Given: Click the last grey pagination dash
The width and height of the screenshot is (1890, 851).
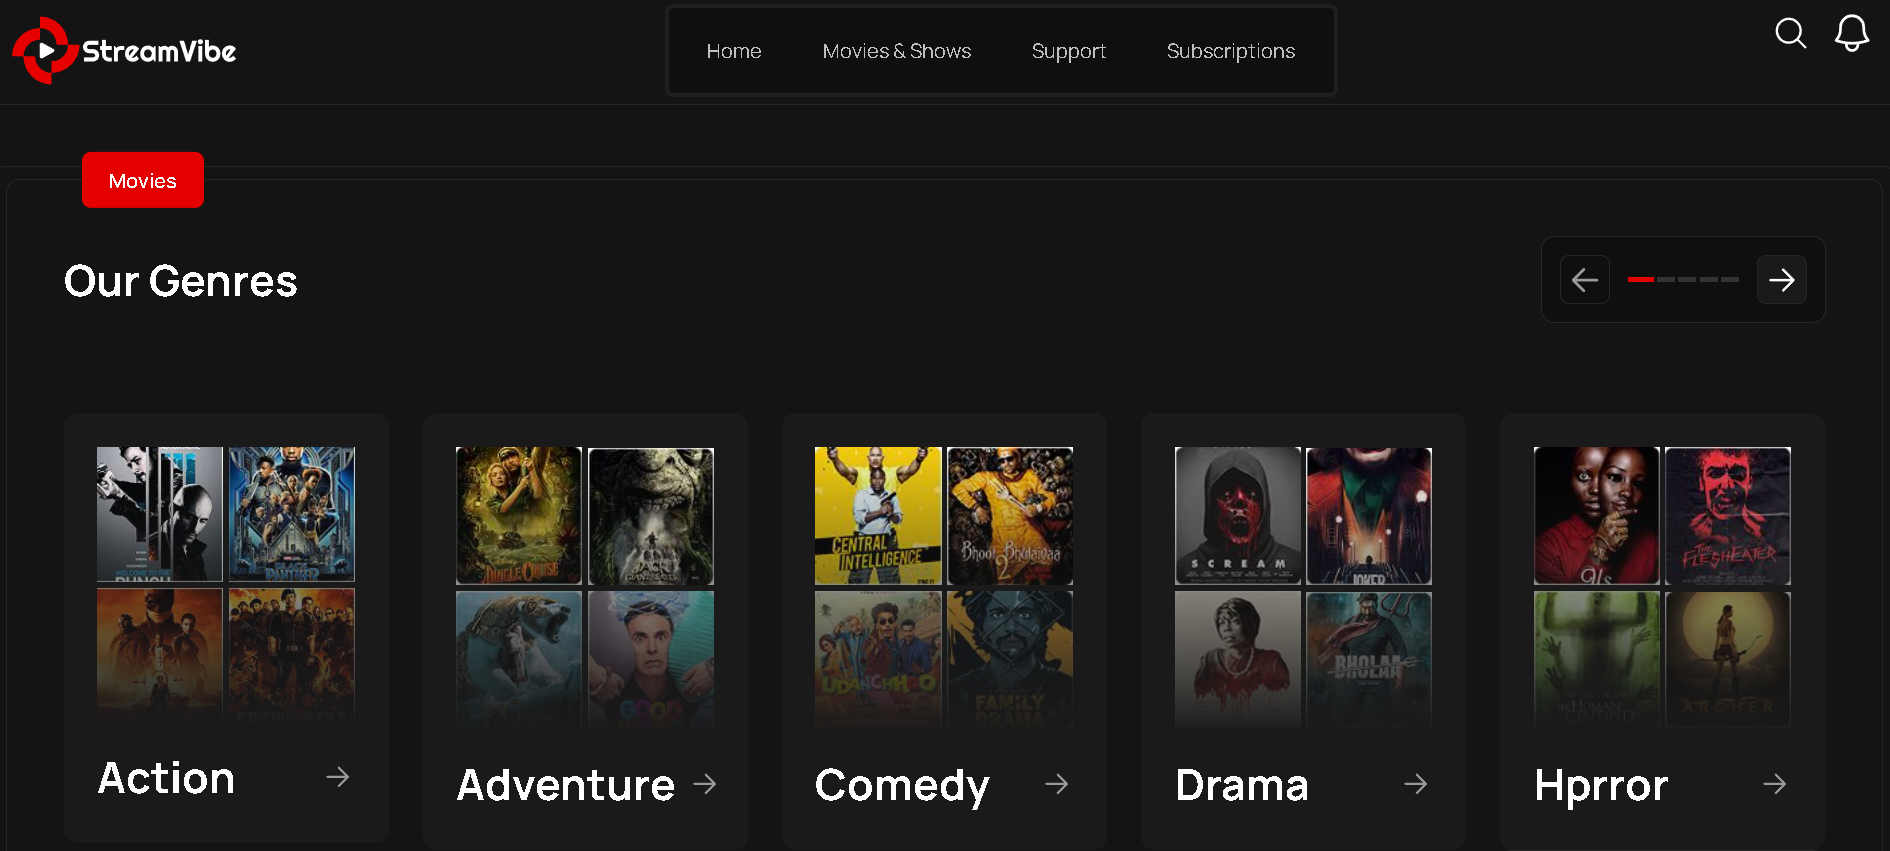Looking at the screenshot, I should click(x=1730, y=279).
